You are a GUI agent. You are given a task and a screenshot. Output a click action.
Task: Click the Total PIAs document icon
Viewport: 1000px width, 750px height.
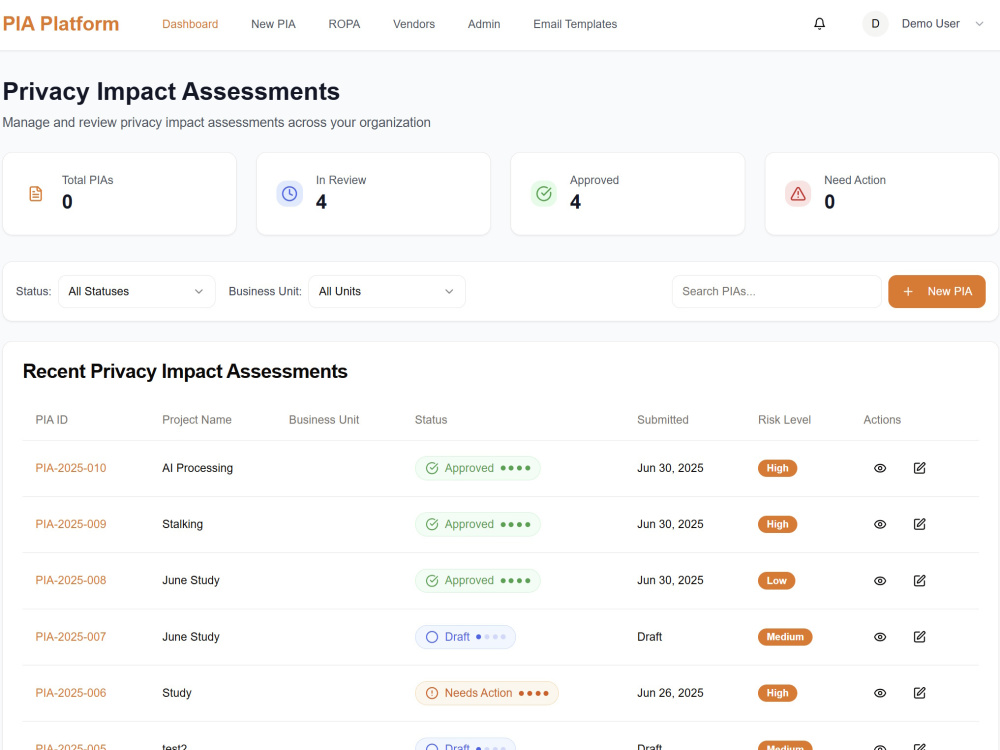[x=36, y=194]
